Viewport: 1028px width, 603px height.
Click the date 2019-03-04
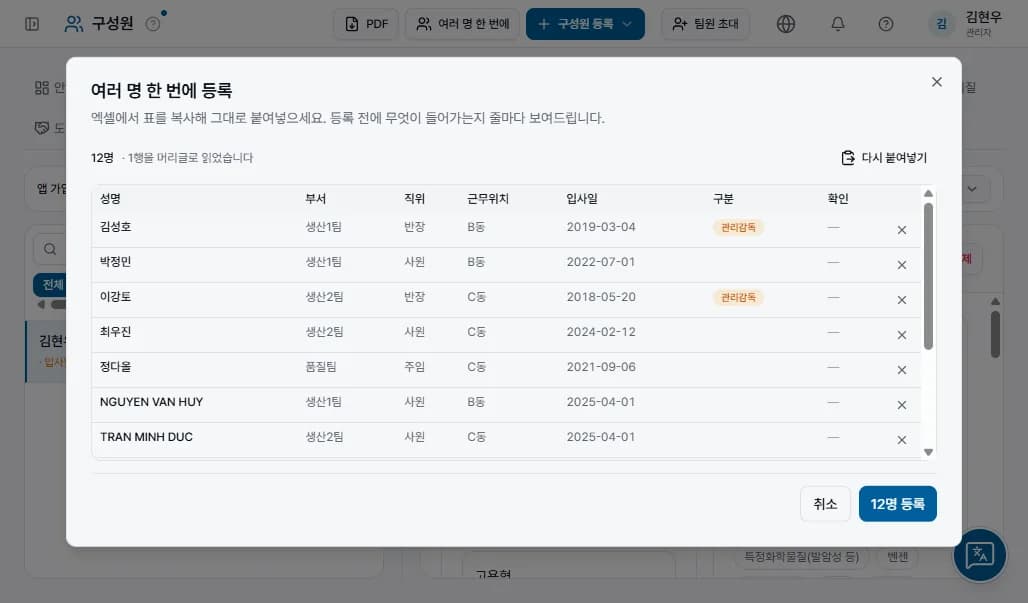(601, 227)
